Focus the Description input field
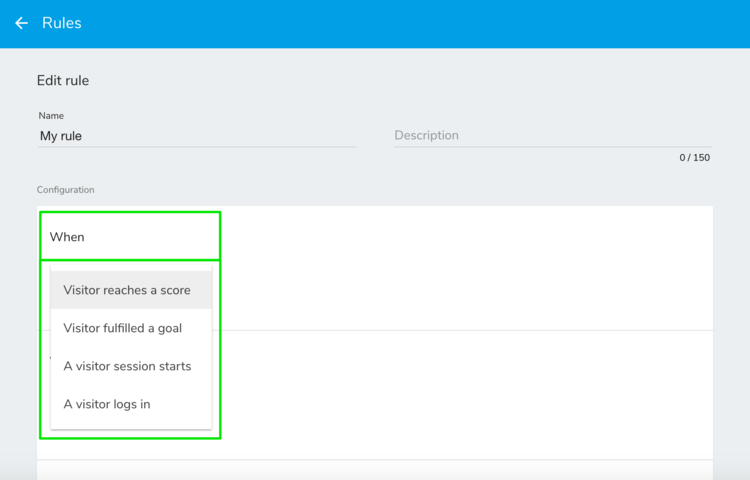This screenshot has width=750, height=480. tap(552, 135)
